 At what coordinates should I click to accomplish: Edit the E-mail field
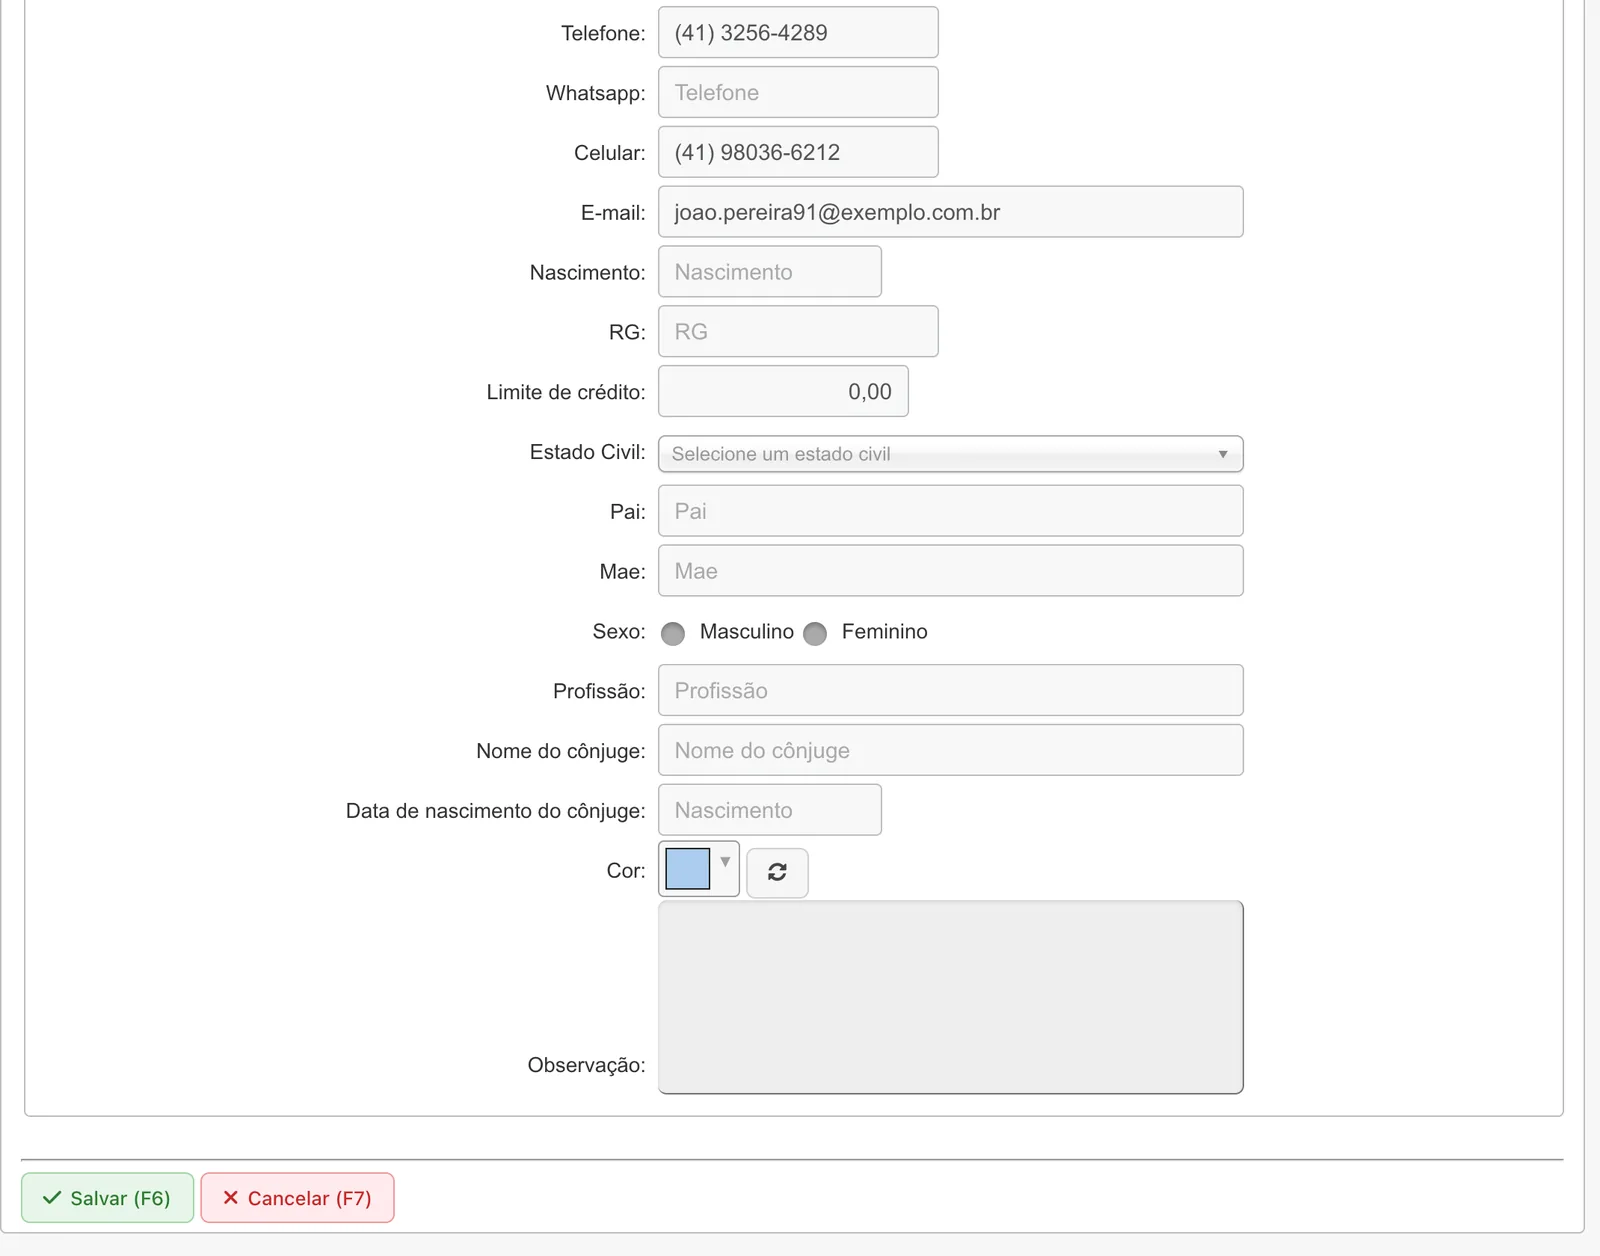point(950,212)
